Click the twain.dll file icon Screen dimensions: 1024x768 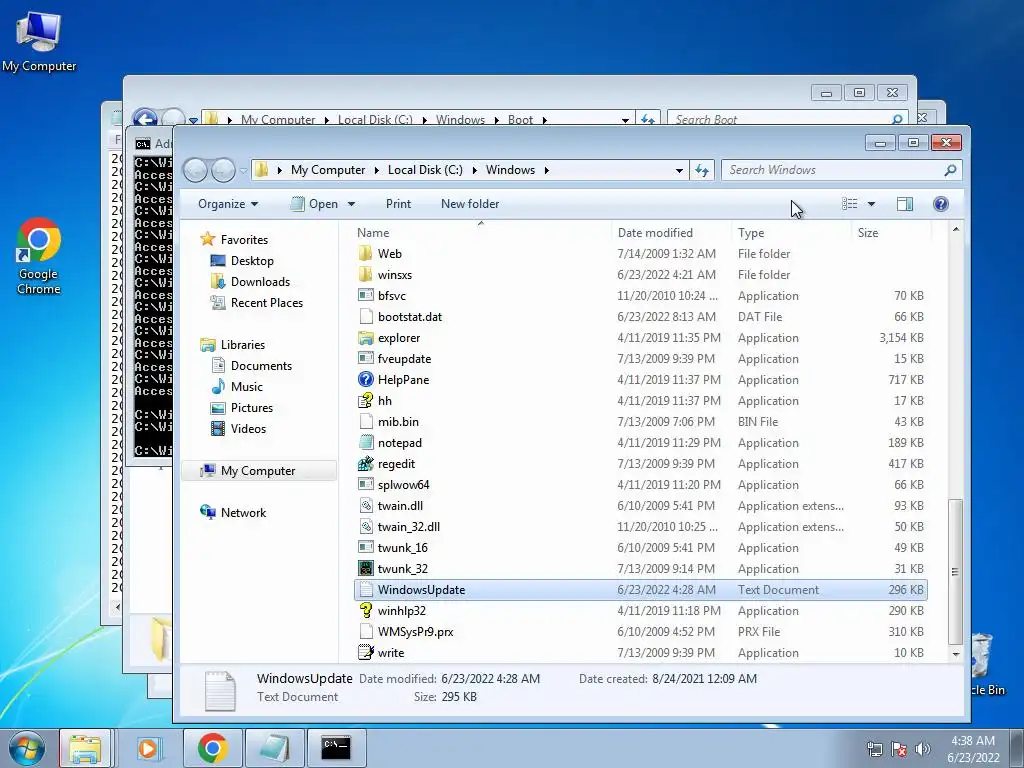(x=366, y=505)
